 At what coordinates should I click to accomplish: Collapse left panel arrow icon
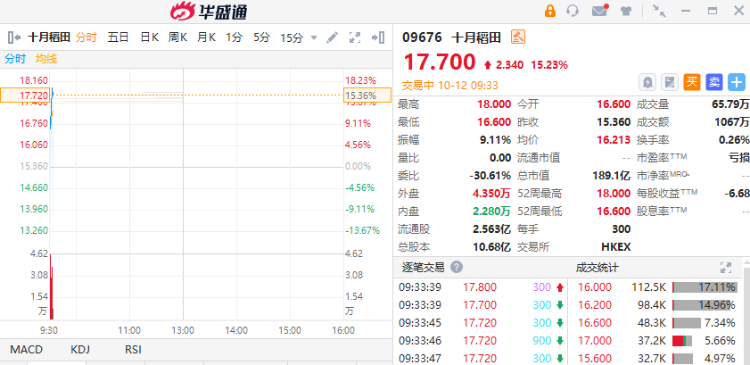pos(14,37)
